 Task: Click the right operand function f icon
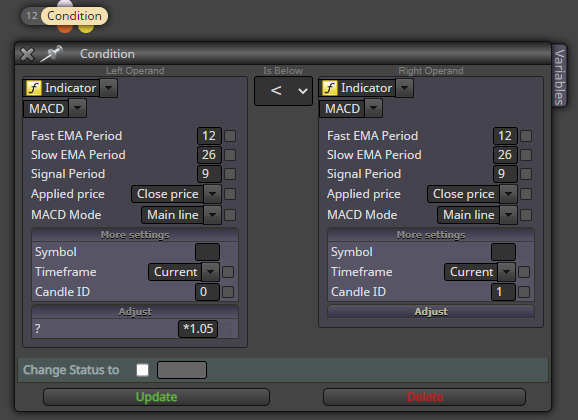pyautogui.click(x=330, y=88)
